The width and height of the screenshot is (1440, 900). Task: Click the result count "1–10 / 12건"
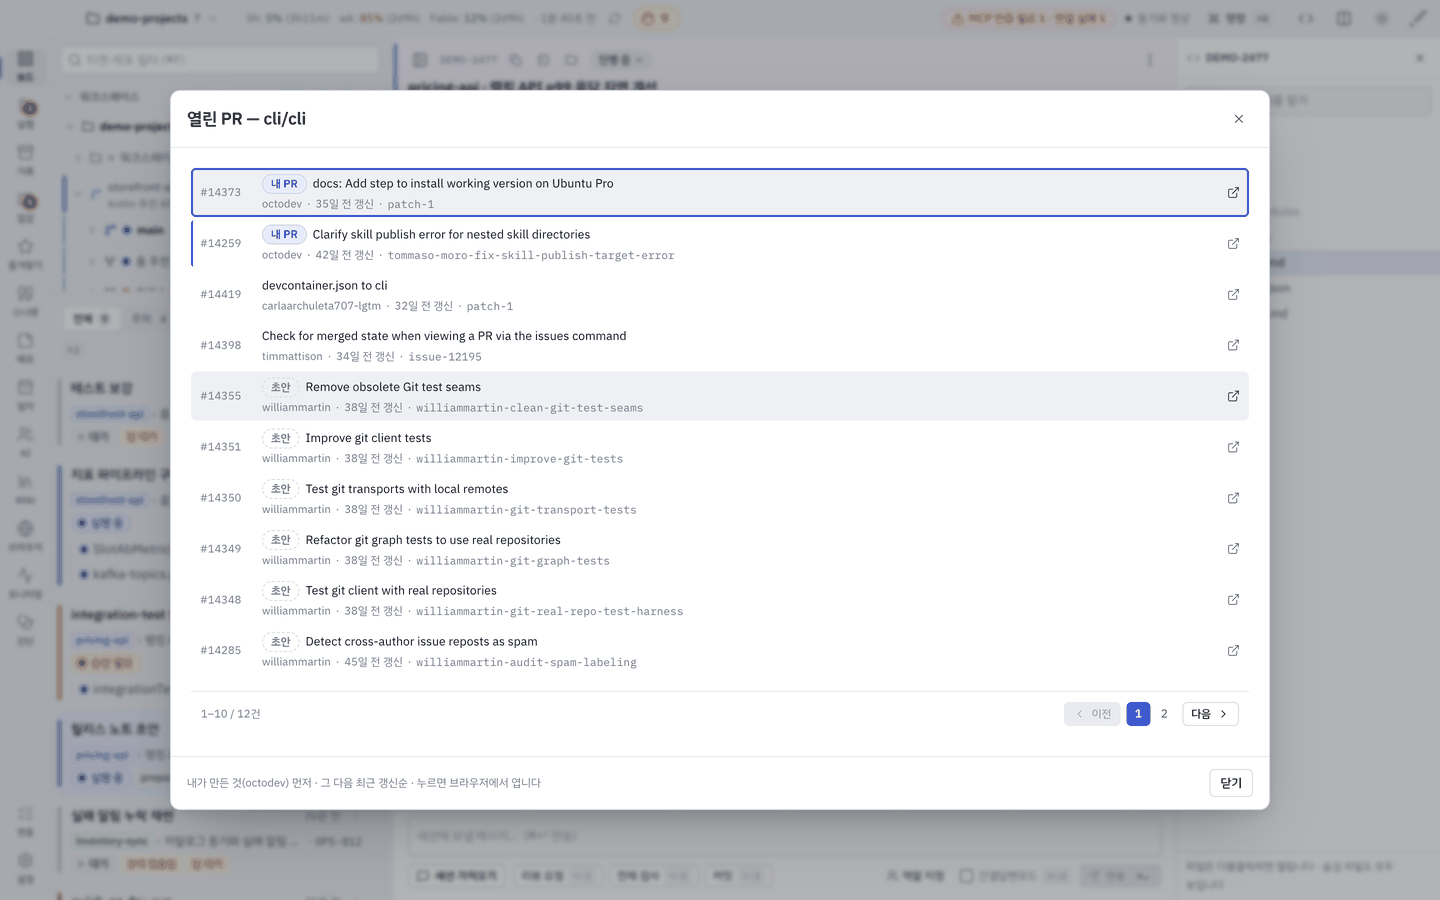[x=231, y=714]
